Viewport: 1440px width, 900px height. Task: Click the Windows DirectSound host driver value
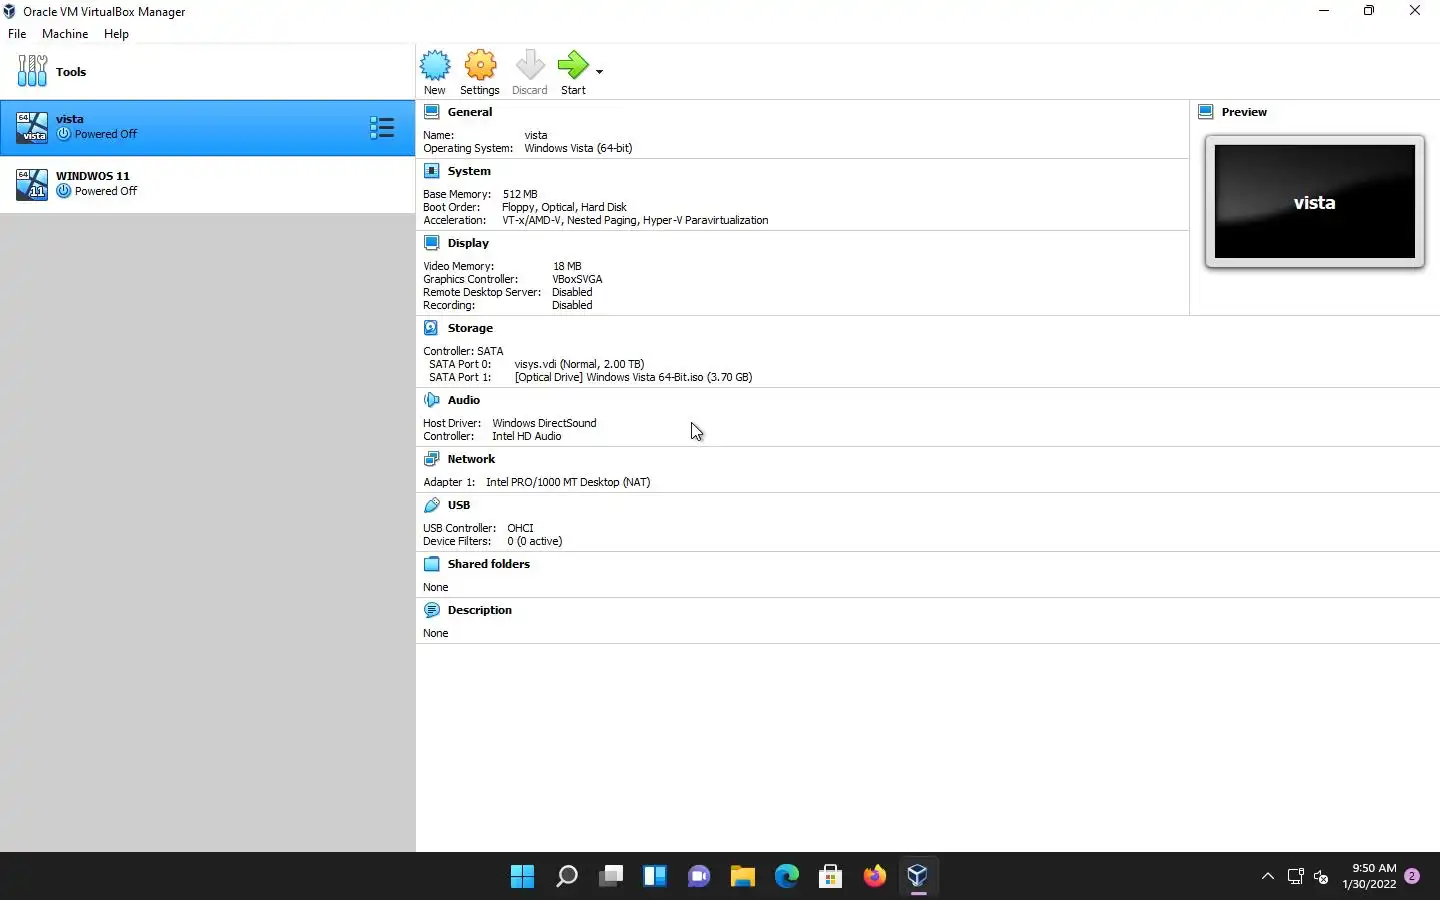pyautogui.click(x=544, y=423)
